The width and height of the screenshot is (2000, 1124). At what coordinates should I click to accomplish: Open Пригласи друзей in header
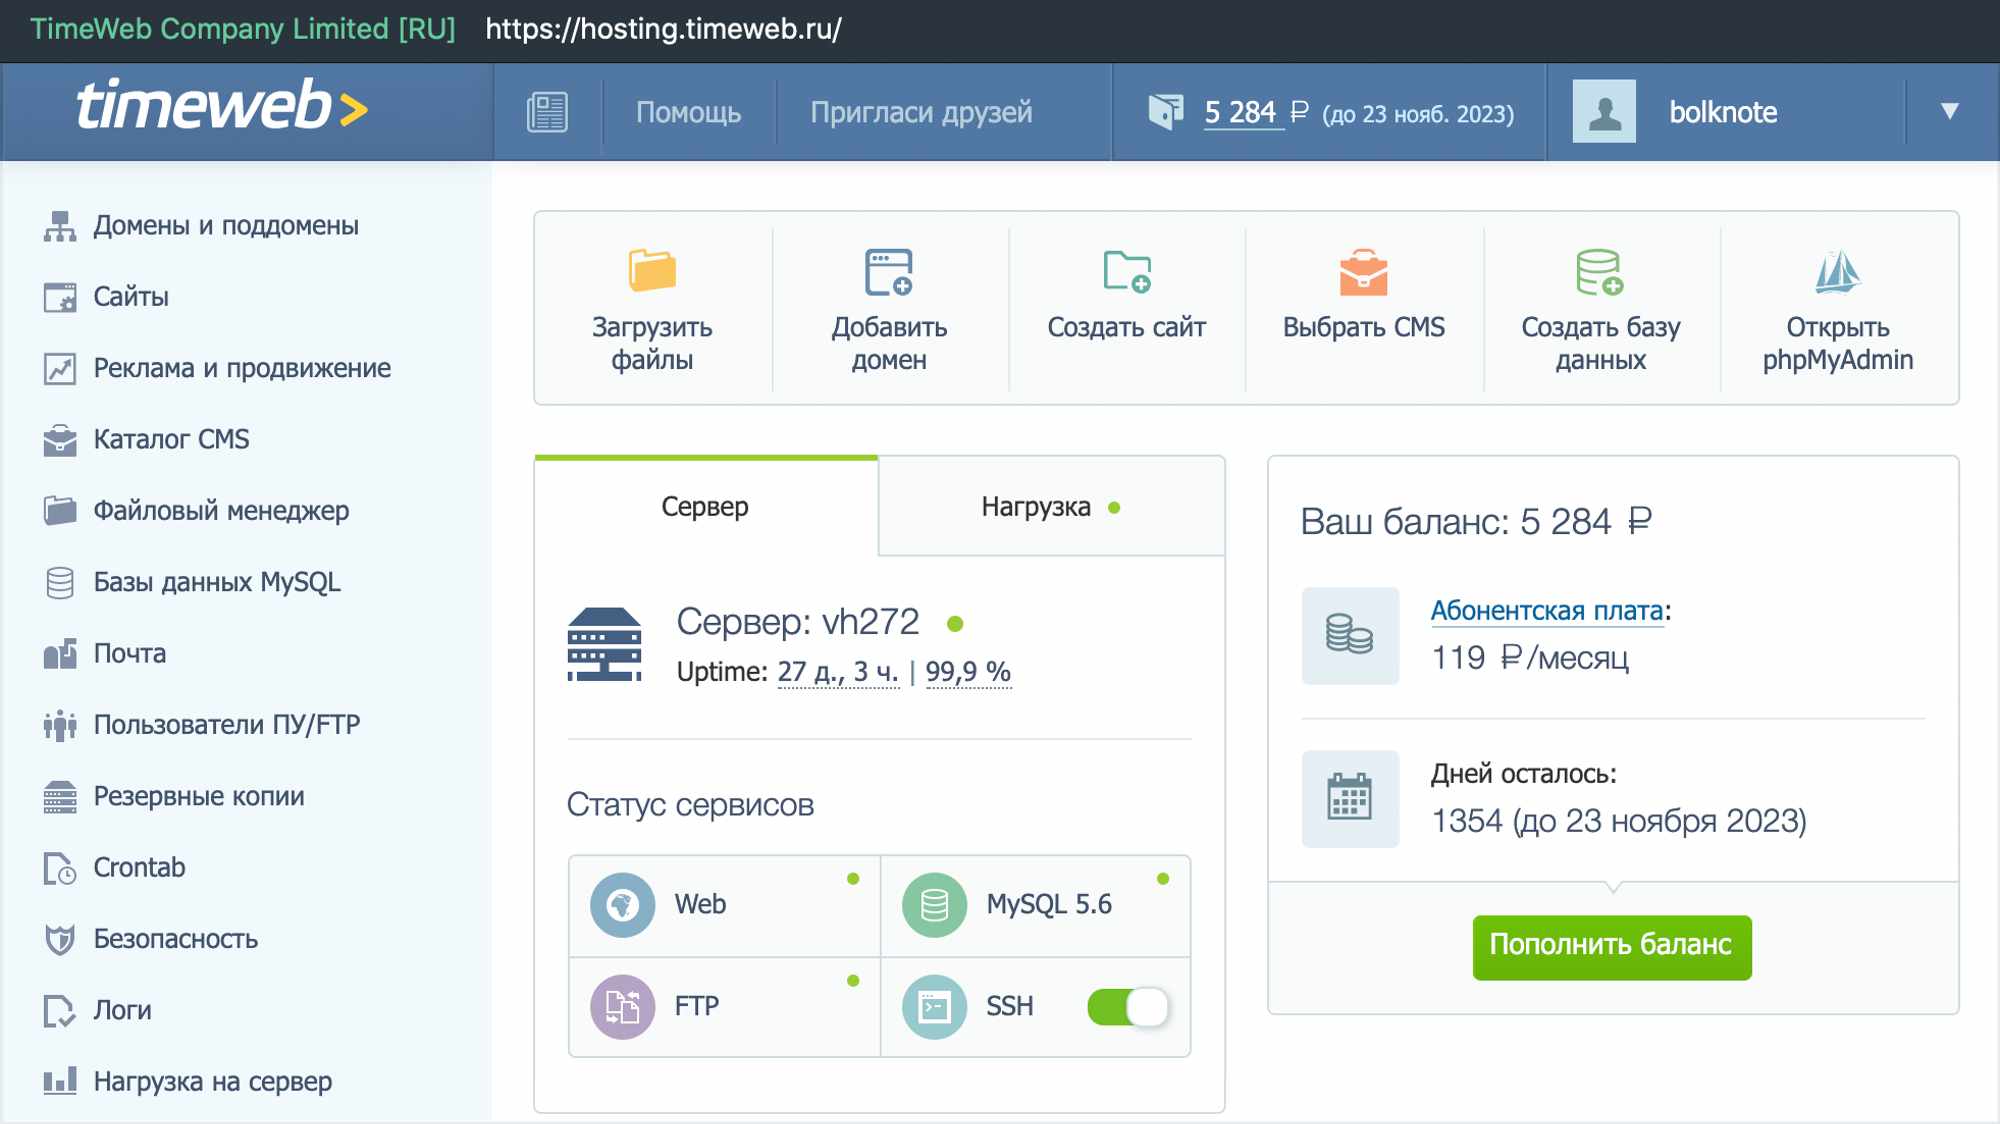(x=921, y=112)
